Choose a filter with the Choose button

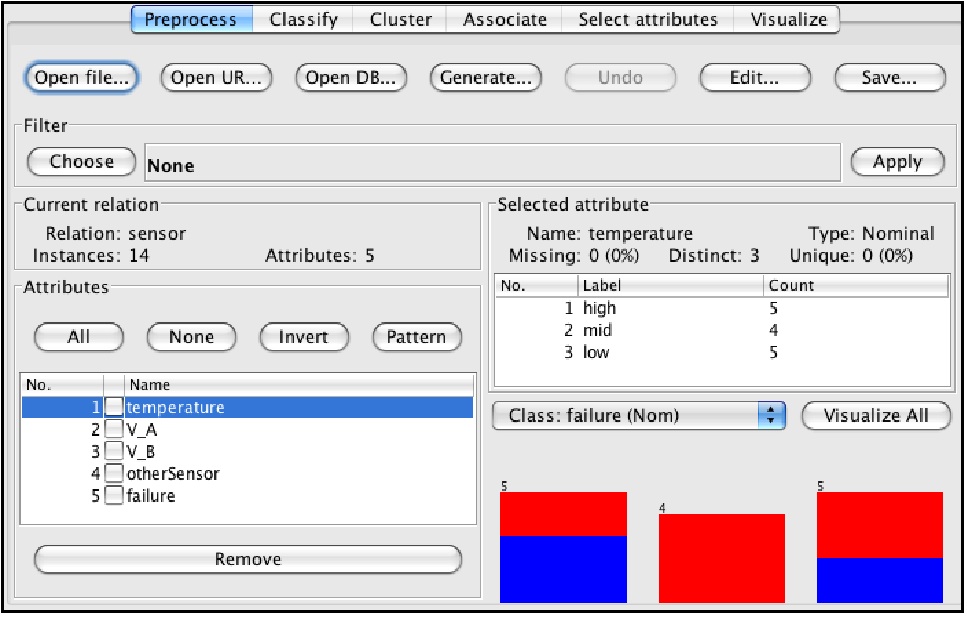click(x=81, y=162)
